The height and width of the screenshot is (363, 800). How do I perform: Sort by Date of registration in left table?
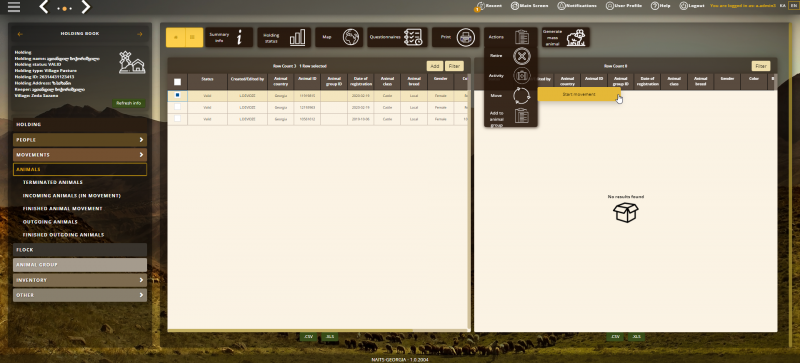click(x=361, y=82)
